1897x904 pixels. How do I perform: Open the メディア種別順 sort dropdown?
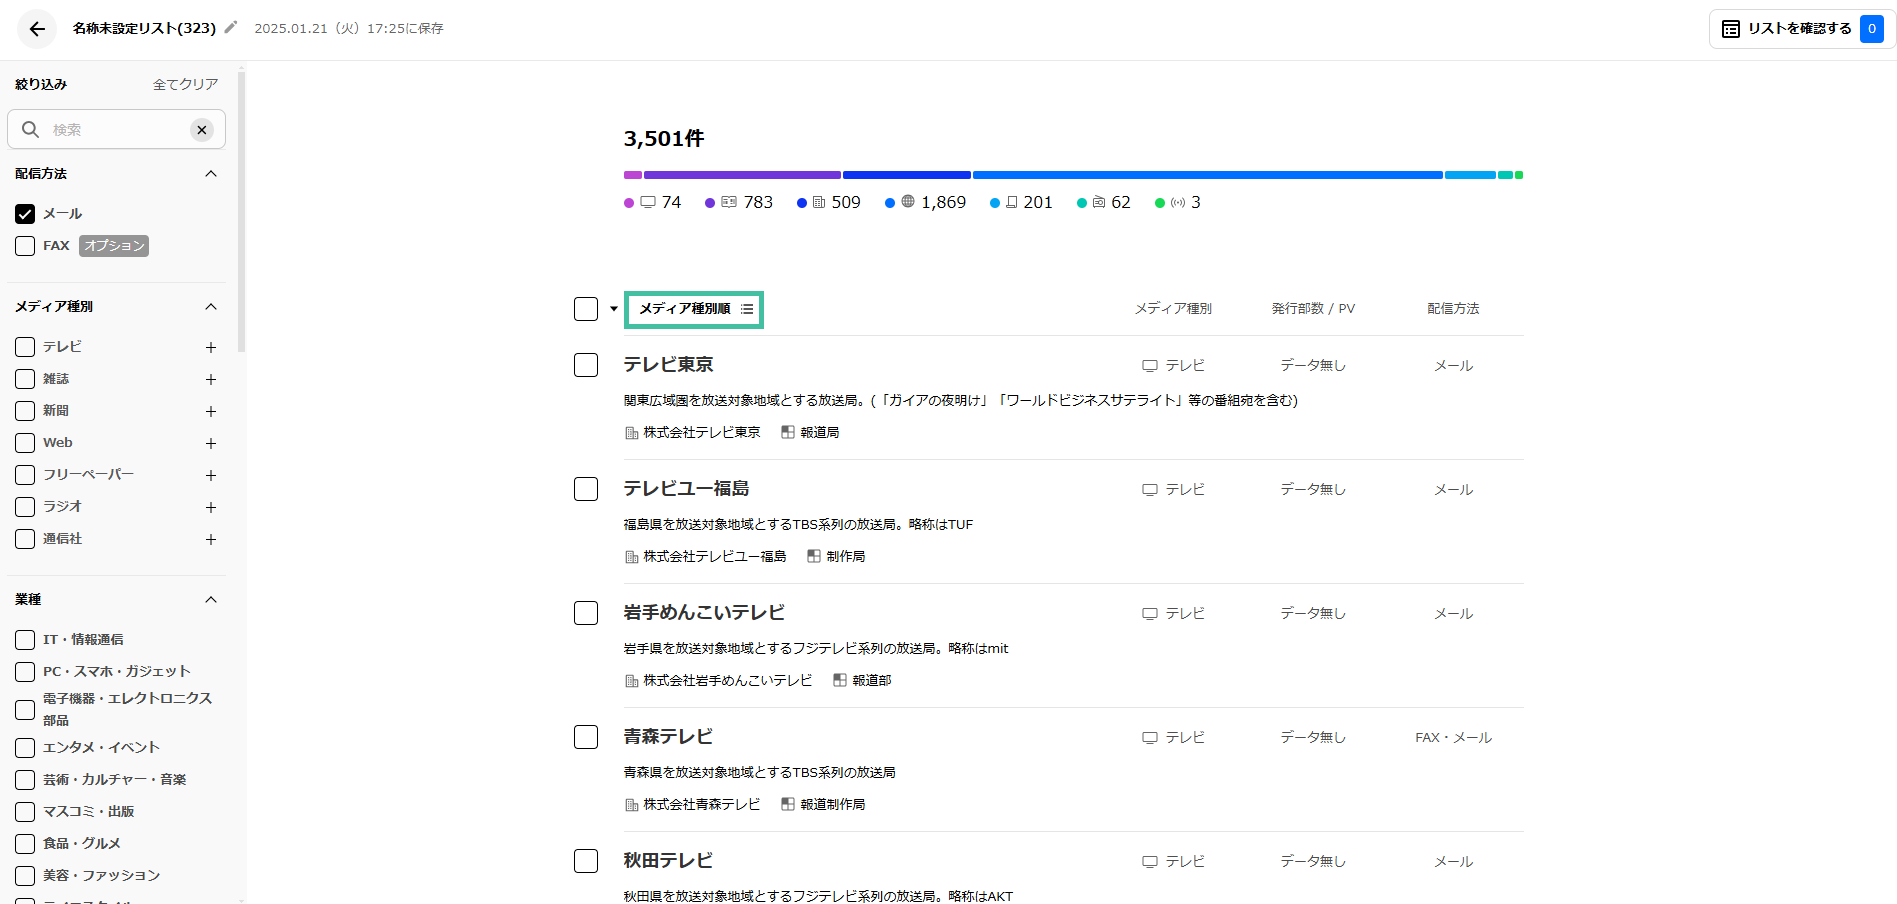694,309
